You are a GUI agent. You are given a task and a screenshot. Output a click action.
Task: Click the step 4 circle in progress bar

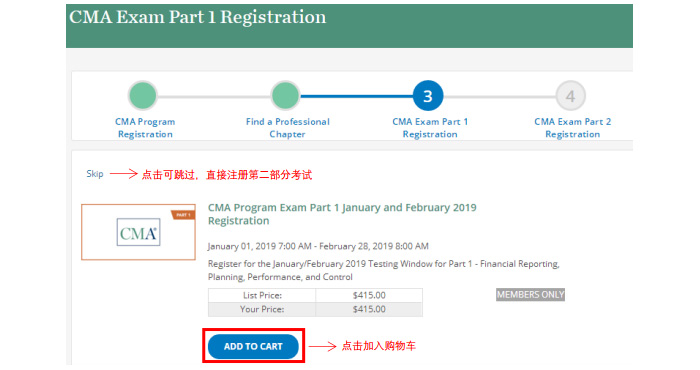pyautogui.click(x=571, y=96)
